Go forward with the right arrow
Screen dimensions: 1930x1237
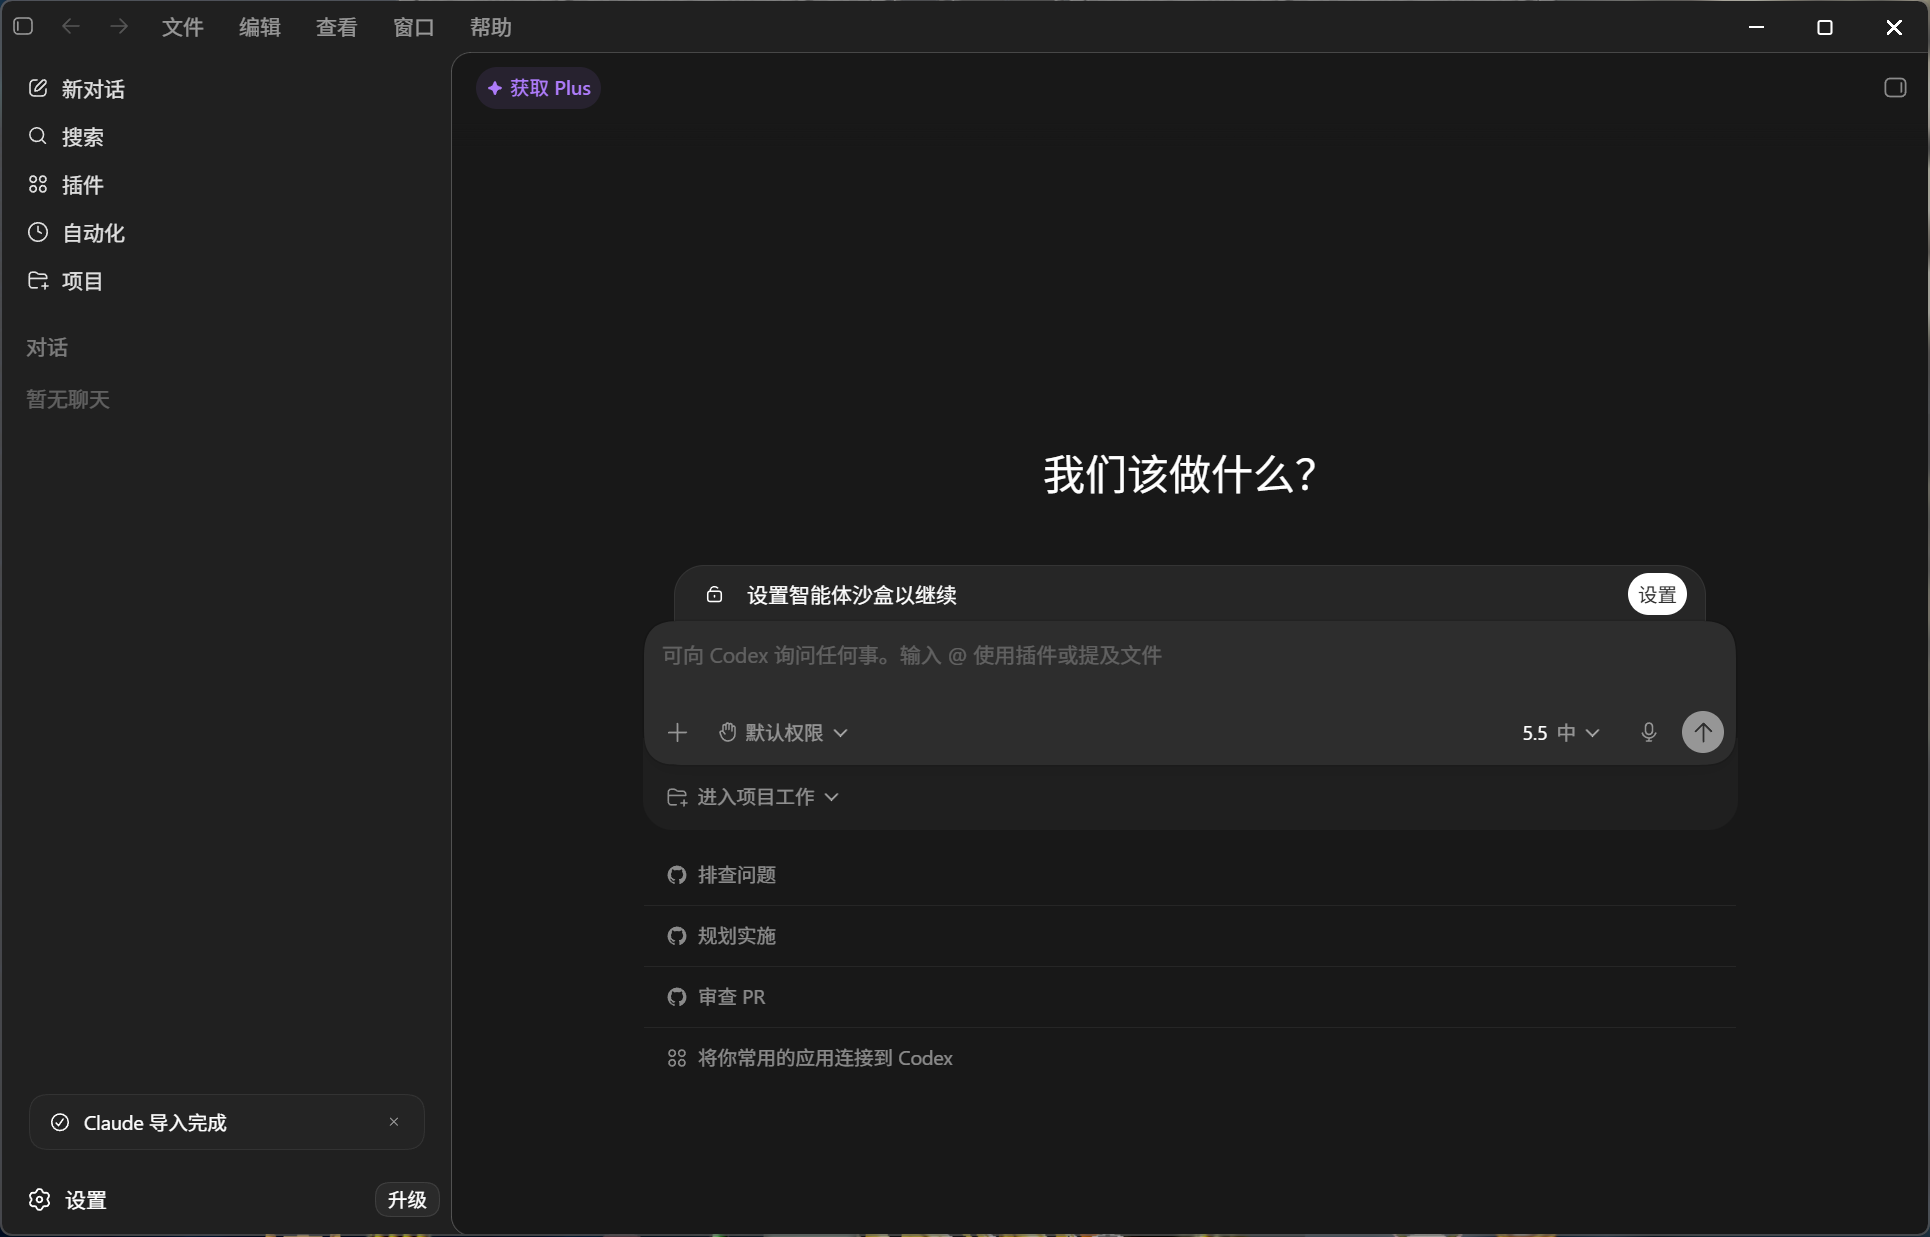pos(119,27)
